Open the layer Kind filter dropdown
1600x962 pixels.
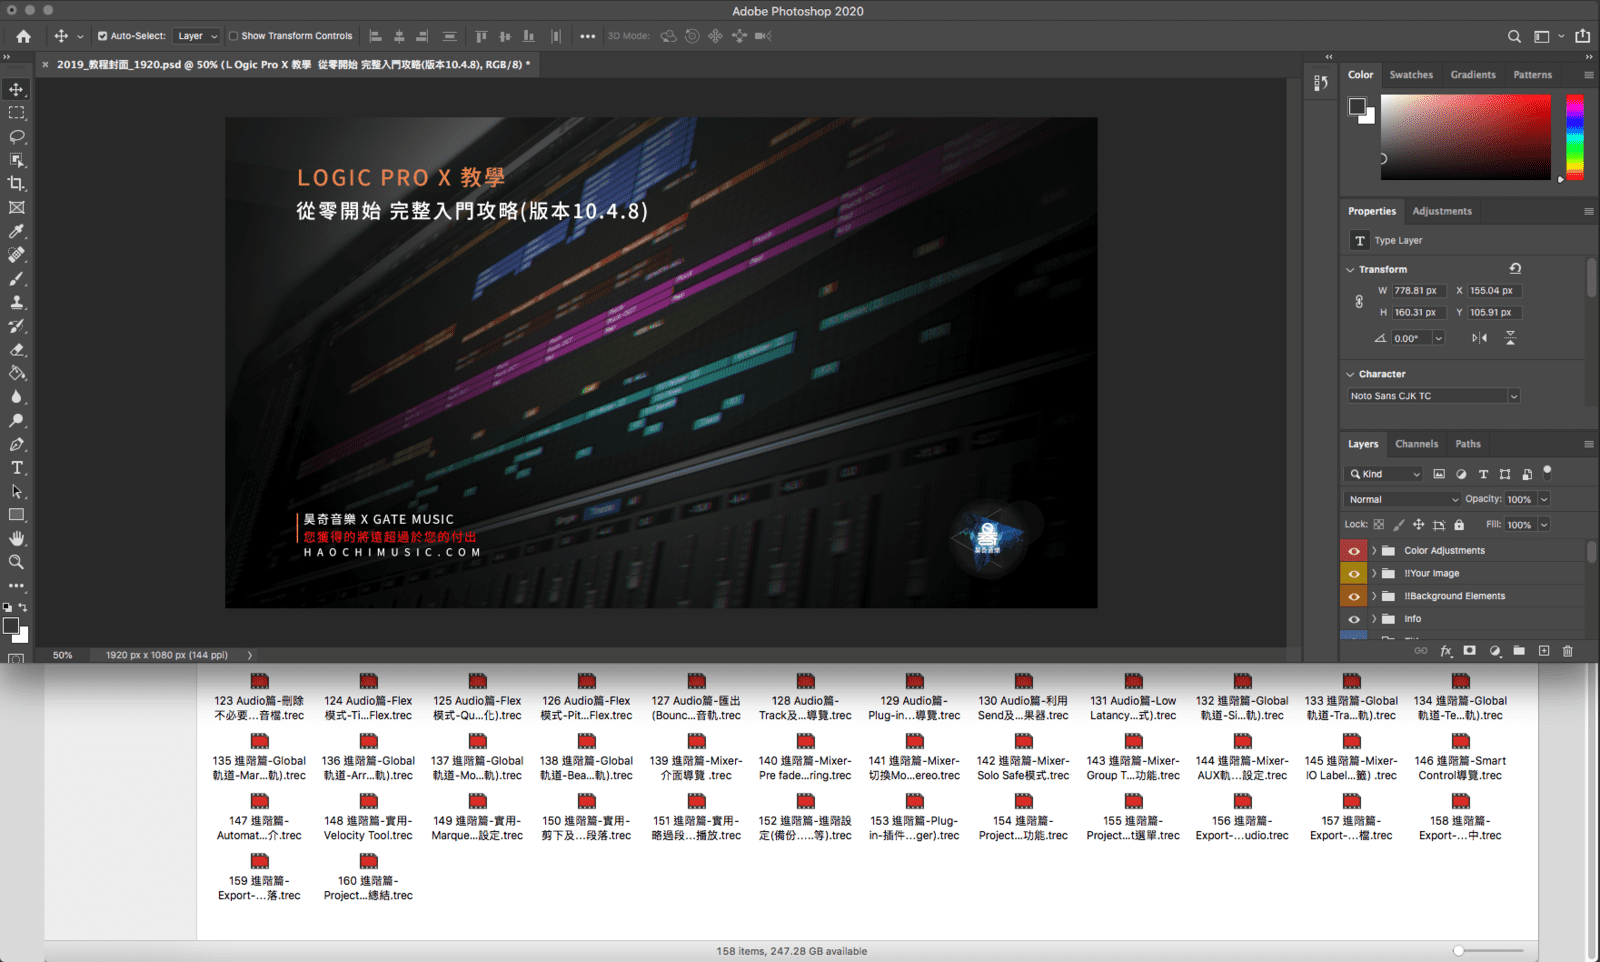pos(1384,474)
